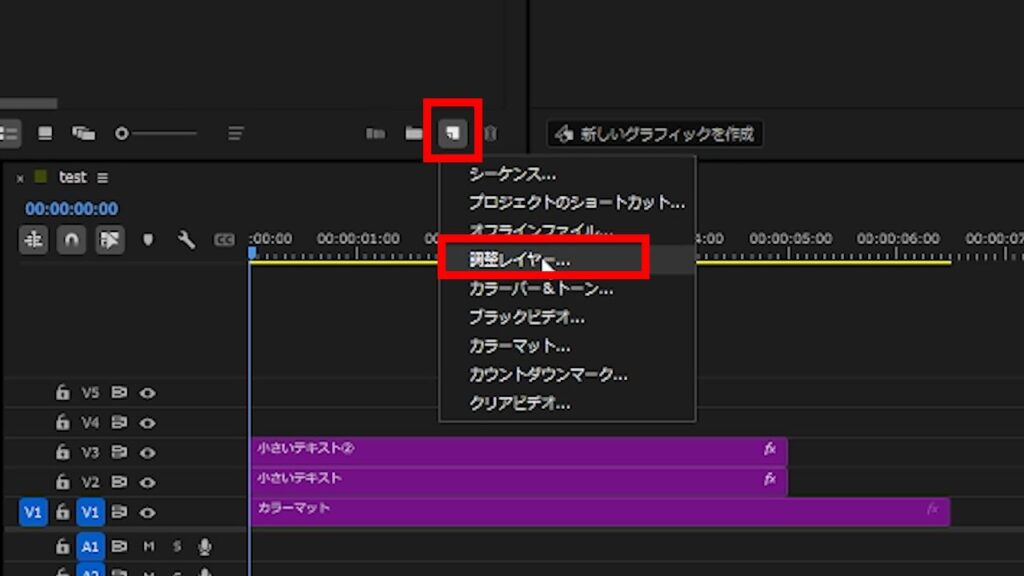Toggle insert sequences as nests button
Screen dimensions: 1024x576
point(33,240)
